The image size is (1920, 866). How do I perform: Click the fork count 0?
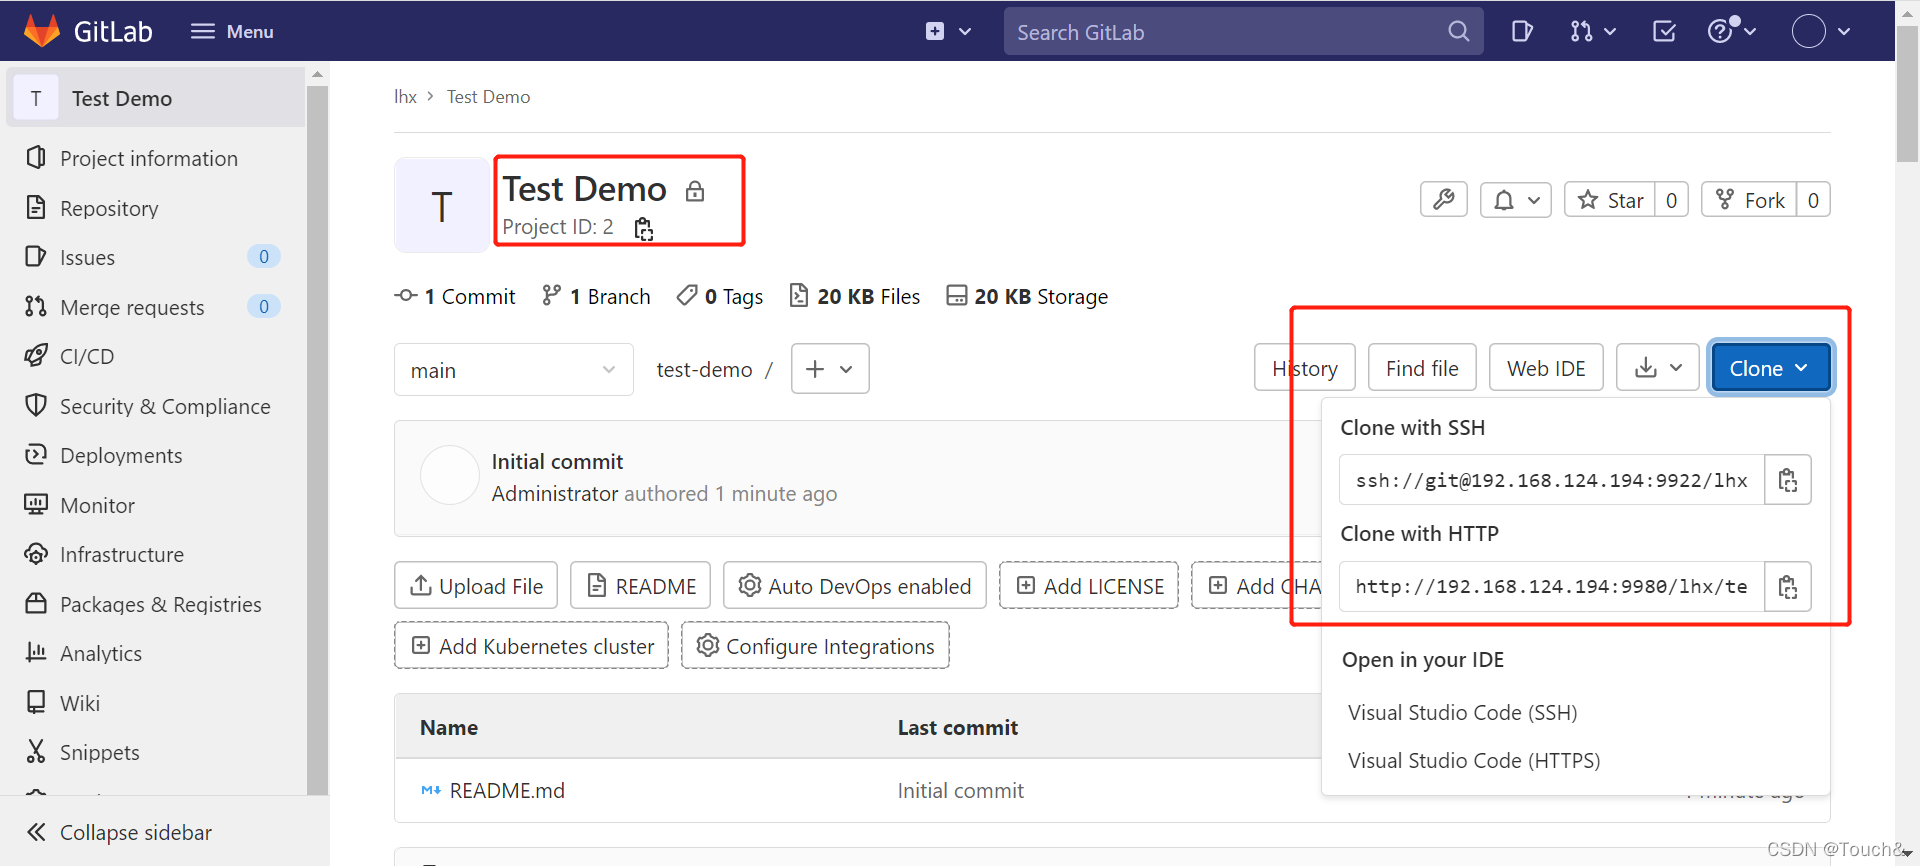point(1813,200)
